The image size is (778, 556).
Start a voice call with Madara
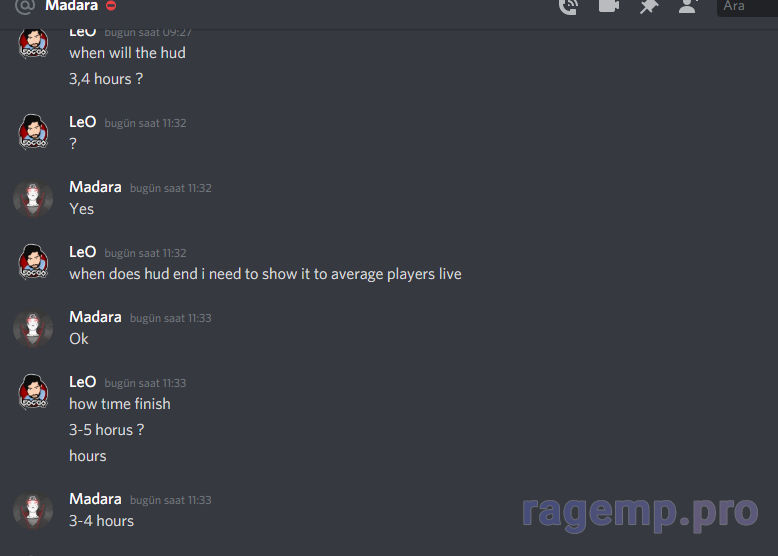(x=569, y=6)
